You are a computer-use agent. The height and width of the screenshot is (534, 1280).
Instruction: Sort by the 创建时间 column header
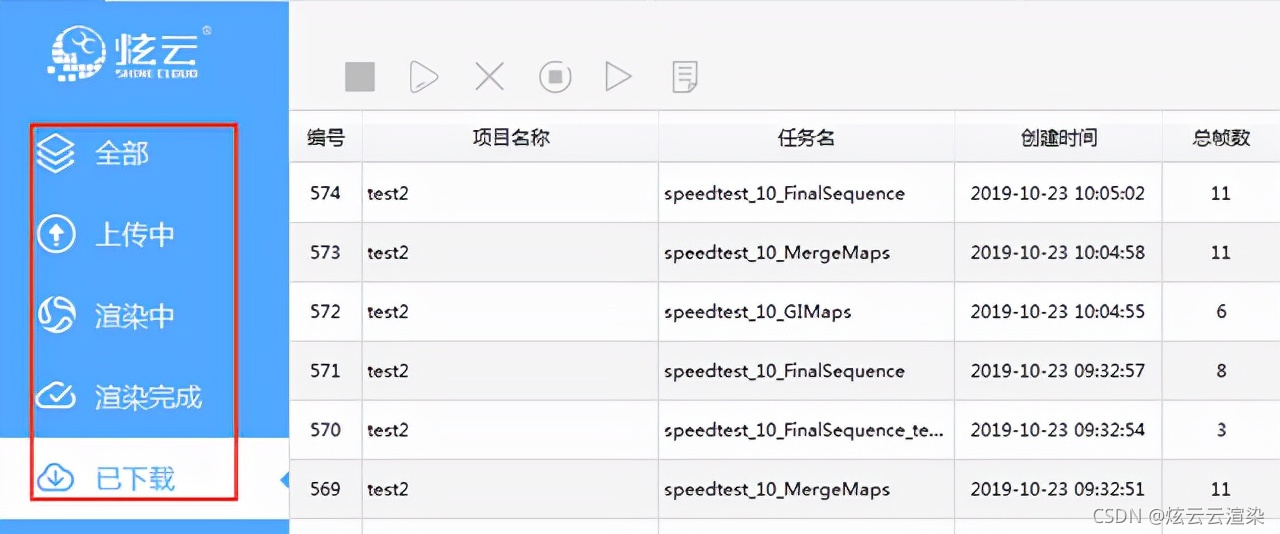pyautogui.click(x=1058, y=138)
